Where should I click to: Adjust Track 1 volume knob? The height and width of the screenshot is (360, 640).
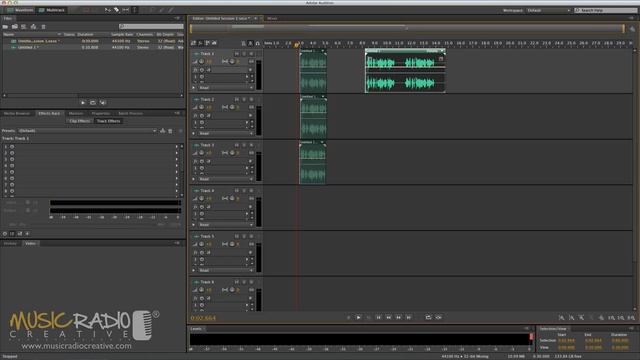tap(201, 62)
